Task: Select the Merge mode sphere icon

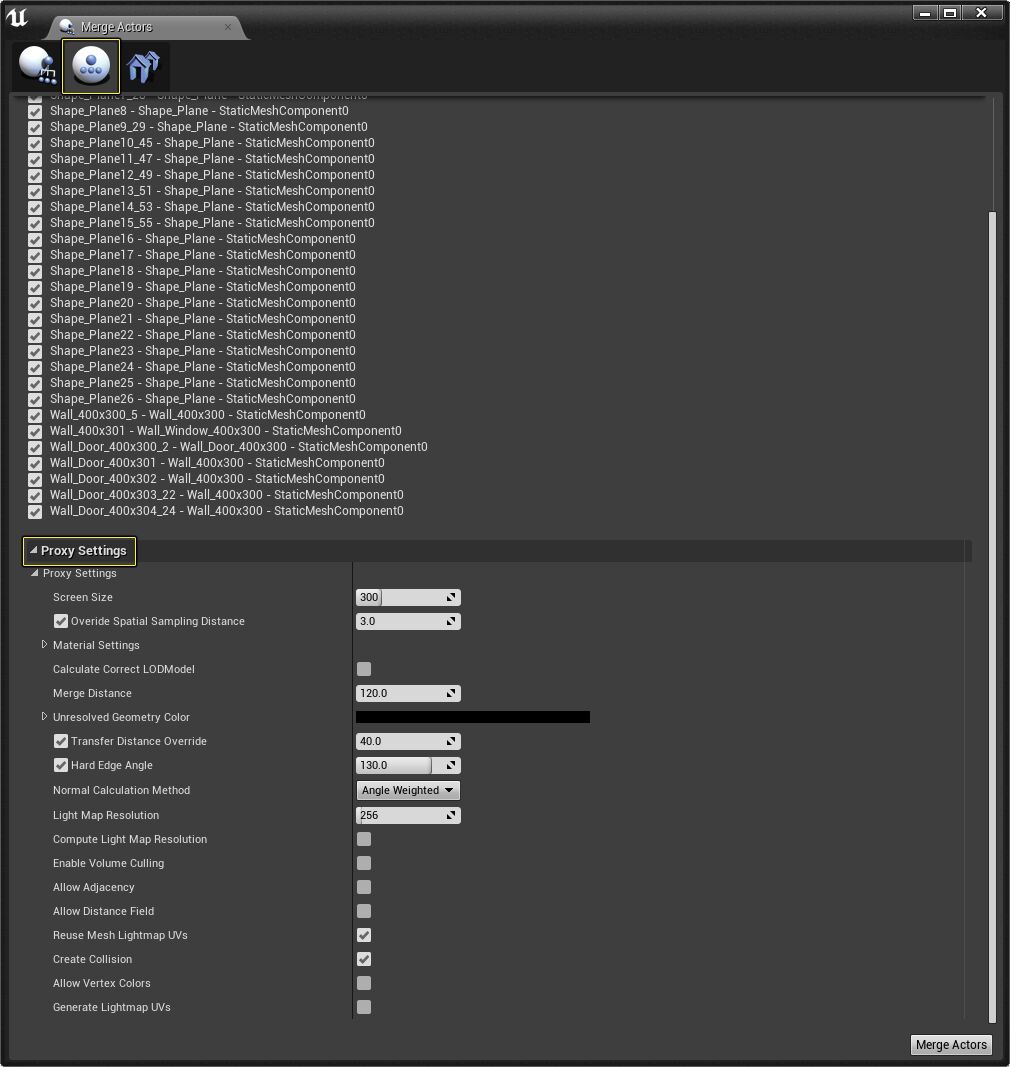Action: 36,65
